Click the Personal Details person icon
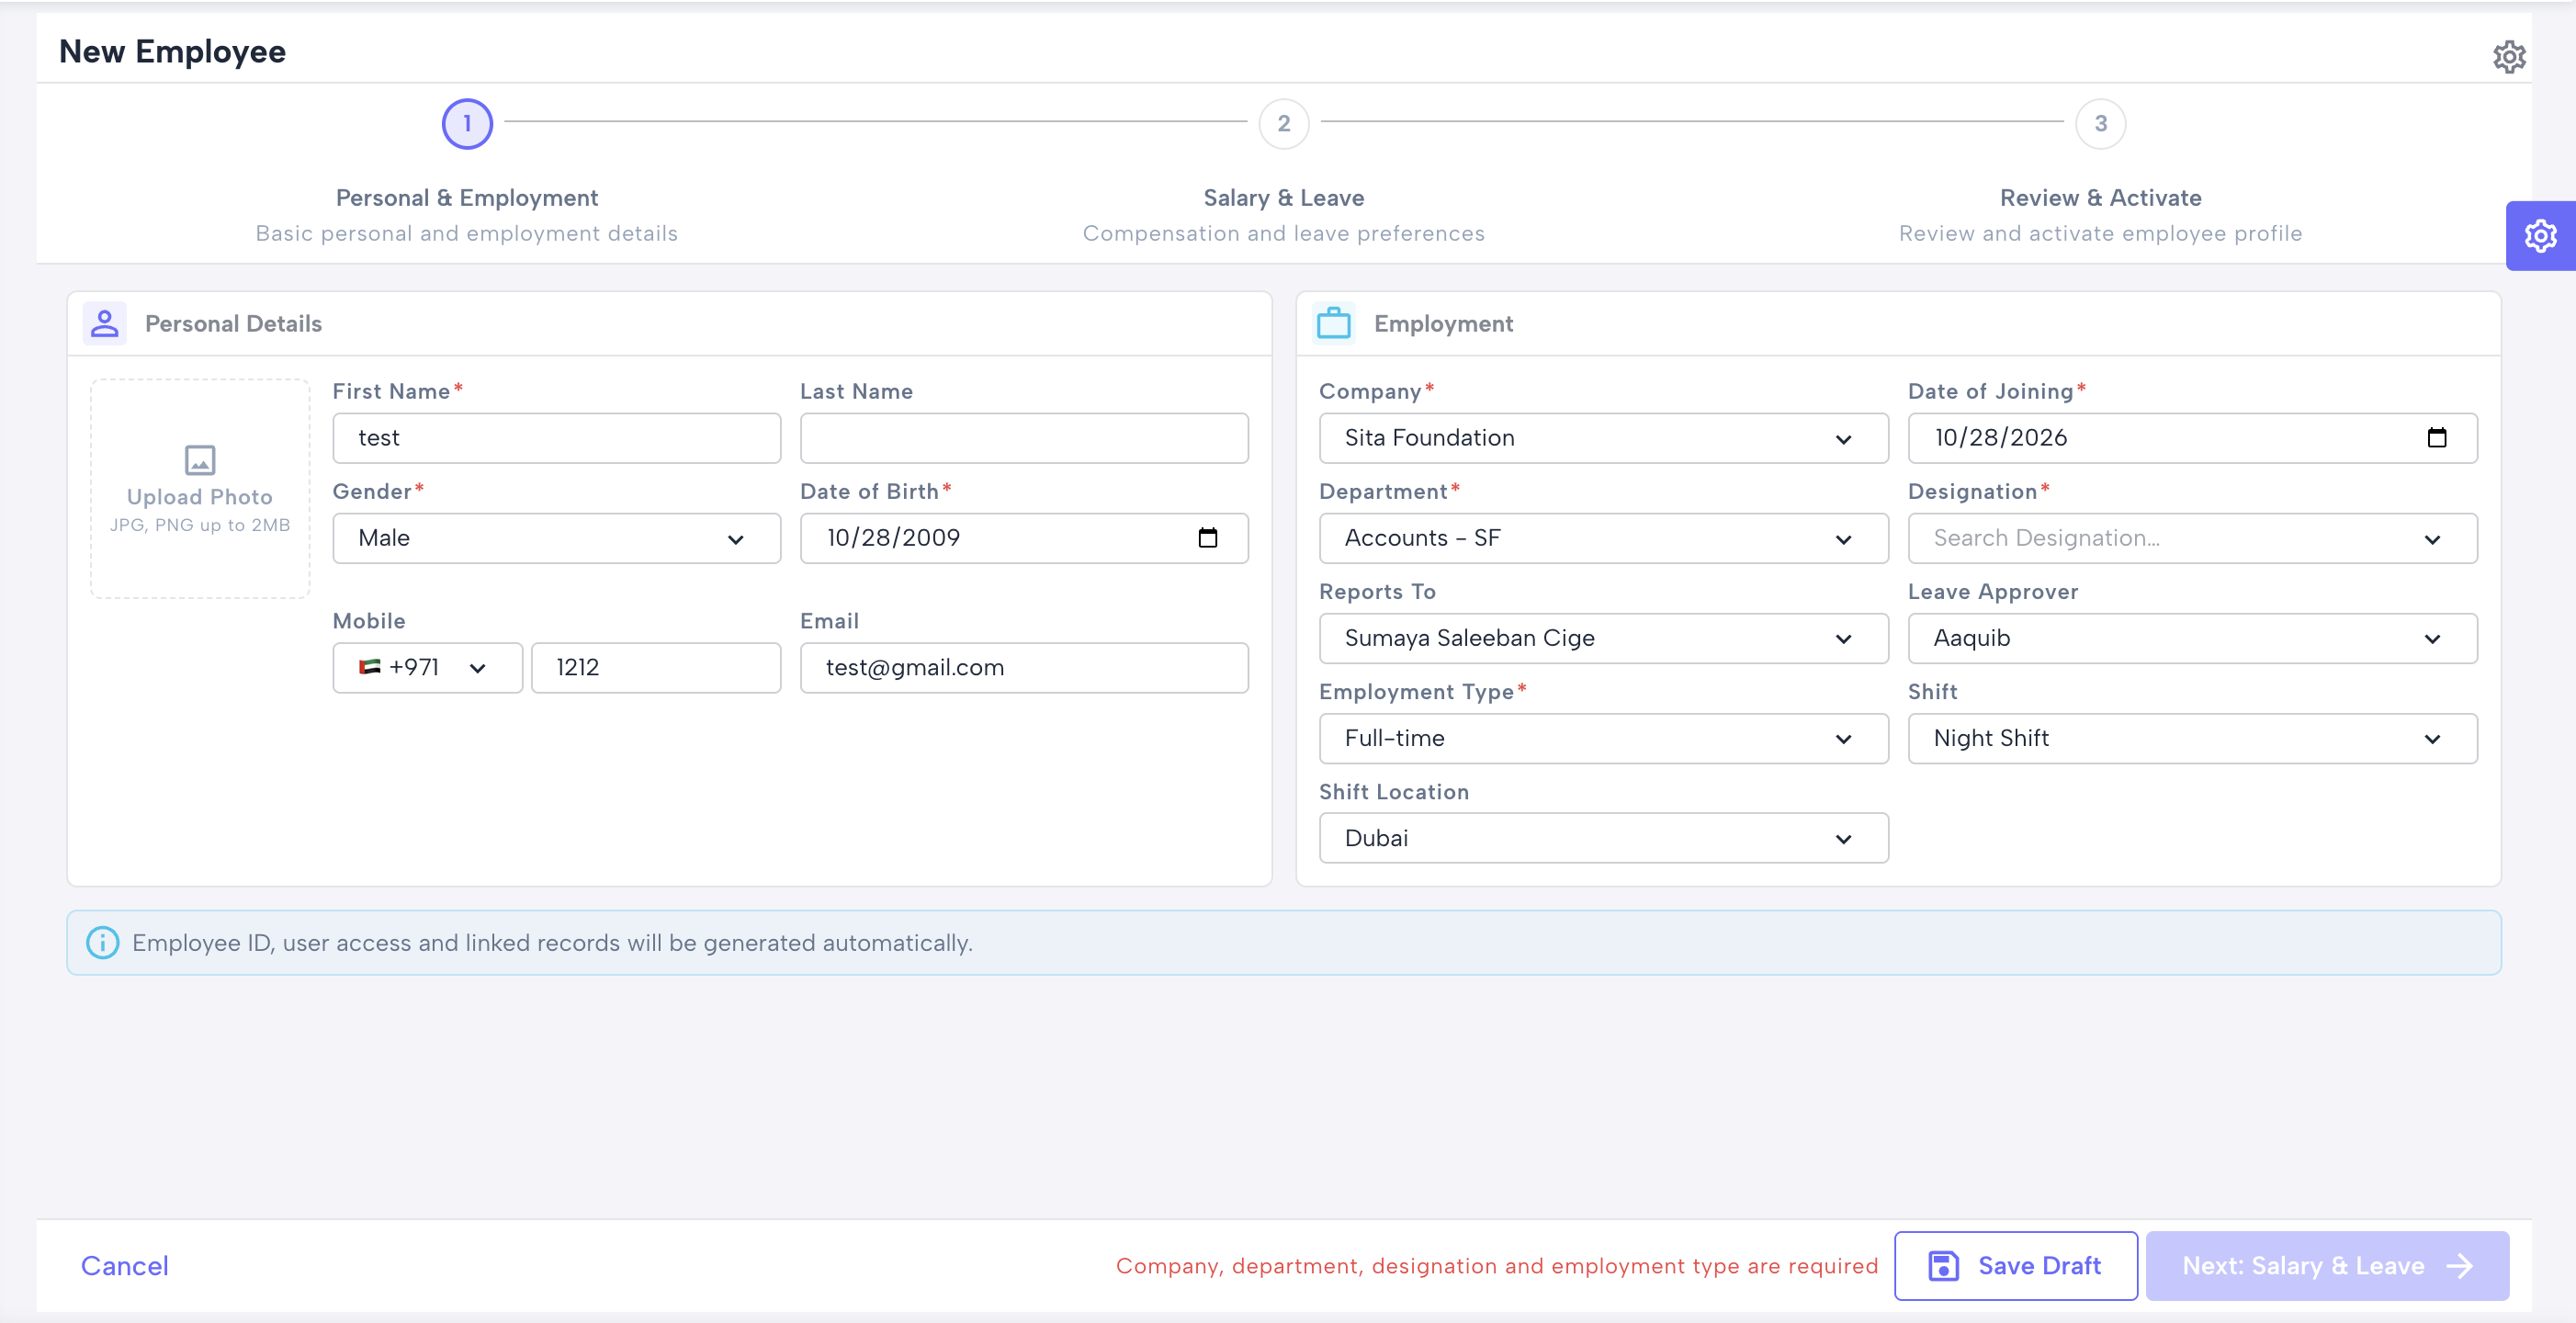The image size is (2576, 1323). click(x=105, y=323)
